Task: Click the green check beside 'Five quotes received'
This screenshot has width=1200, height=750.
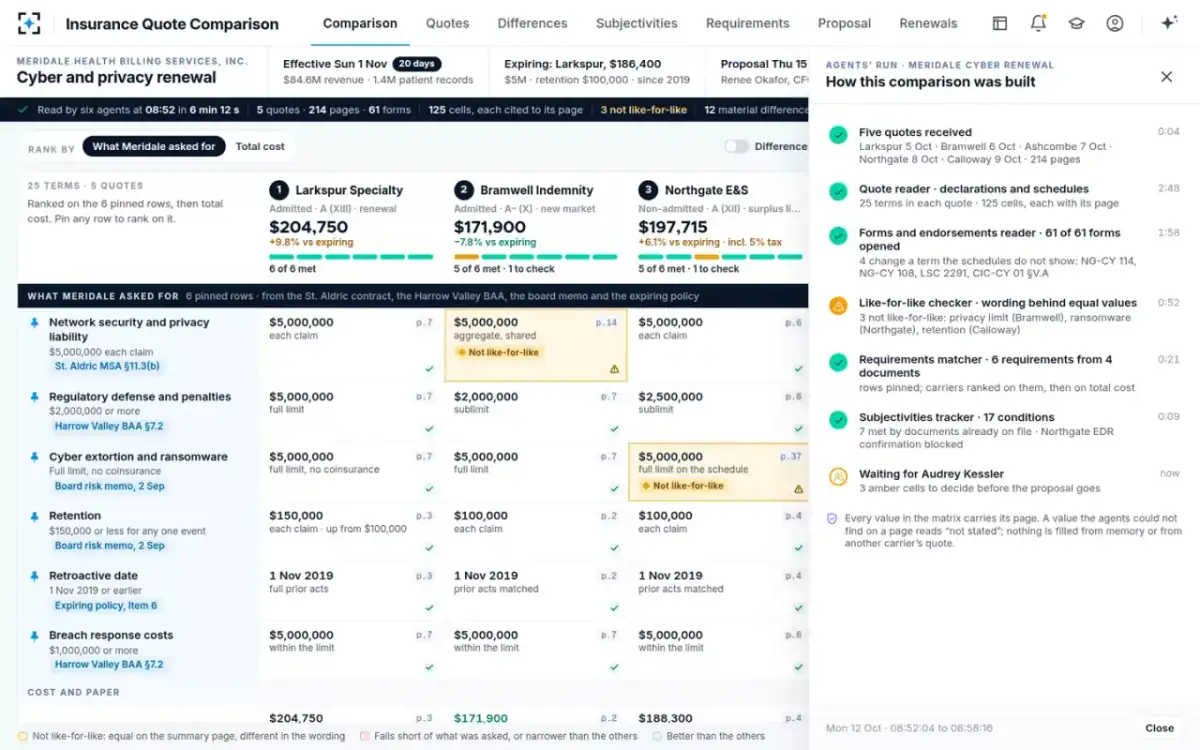Action: click(x=838, y=134)
